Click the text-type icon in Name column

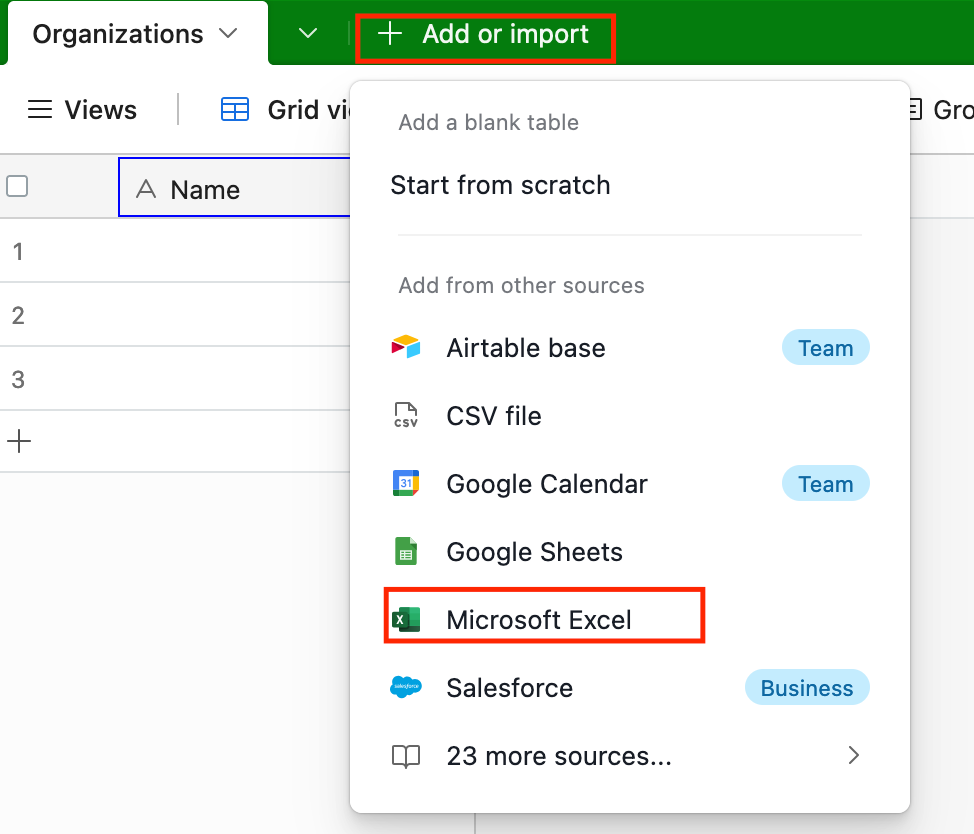tap(146, 189)
